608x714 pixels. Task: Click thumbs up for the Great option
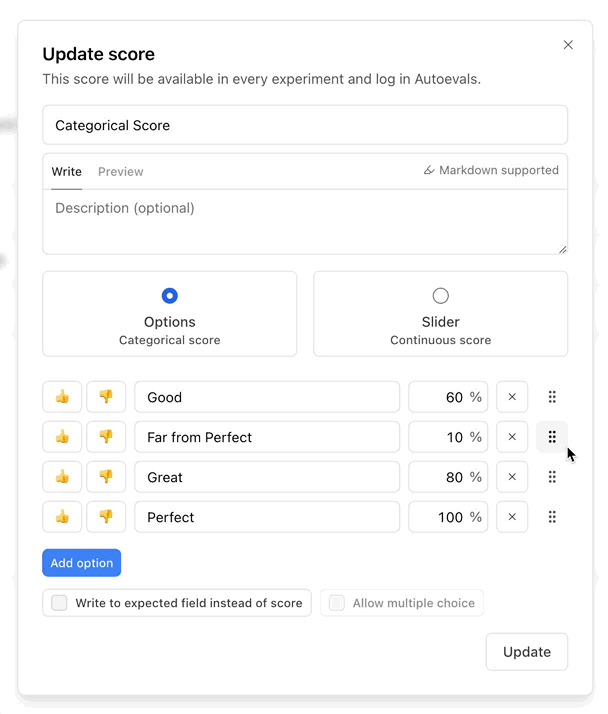(x=62, y=477)
